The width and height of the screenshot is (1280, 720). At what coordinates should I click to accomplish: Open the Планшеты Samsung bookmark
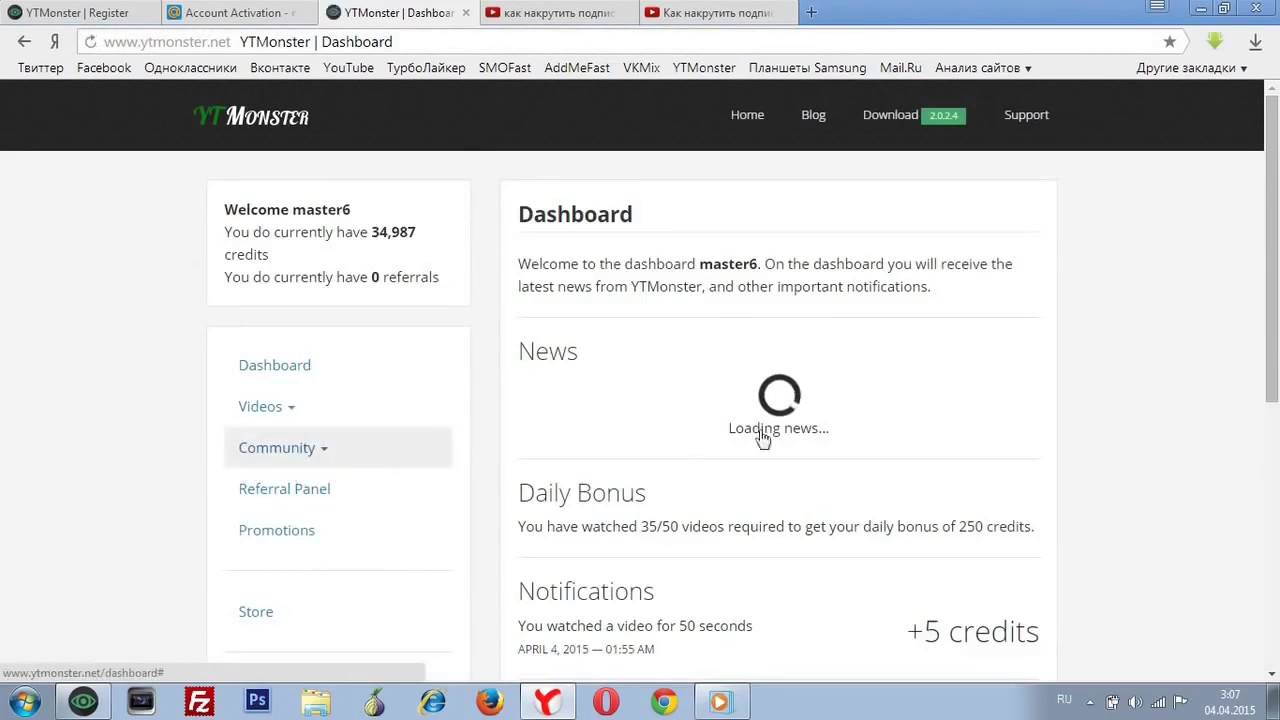pos(808,68)
